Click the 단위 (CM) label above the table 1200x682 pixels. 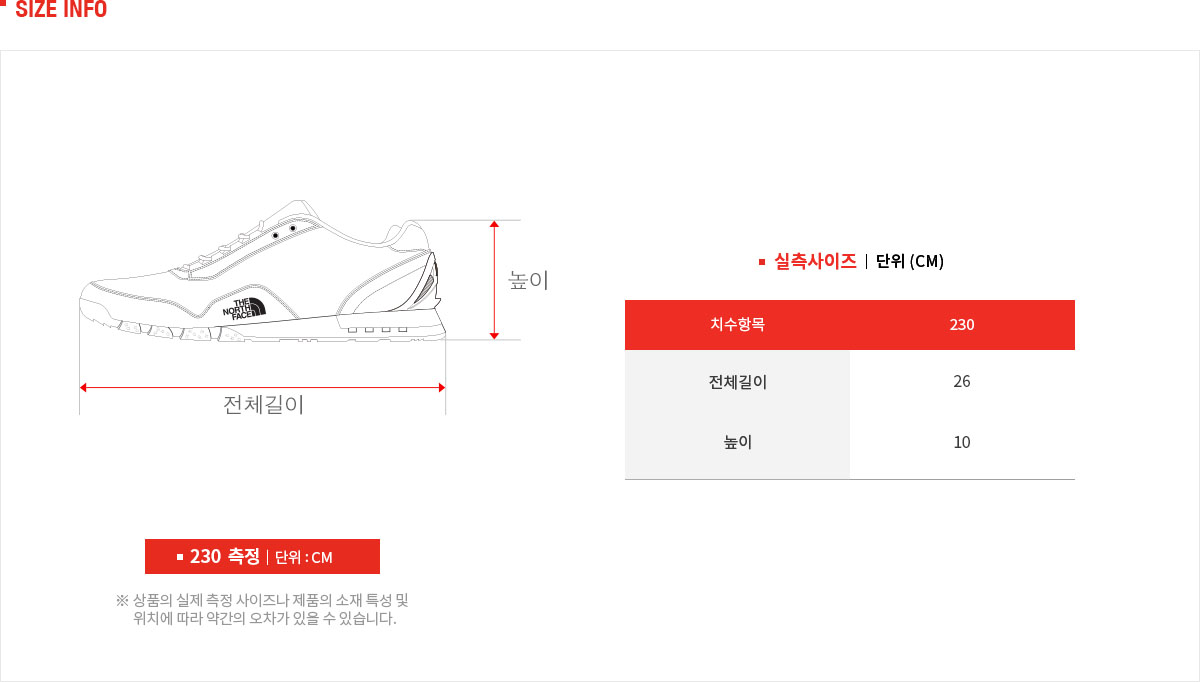910,261
